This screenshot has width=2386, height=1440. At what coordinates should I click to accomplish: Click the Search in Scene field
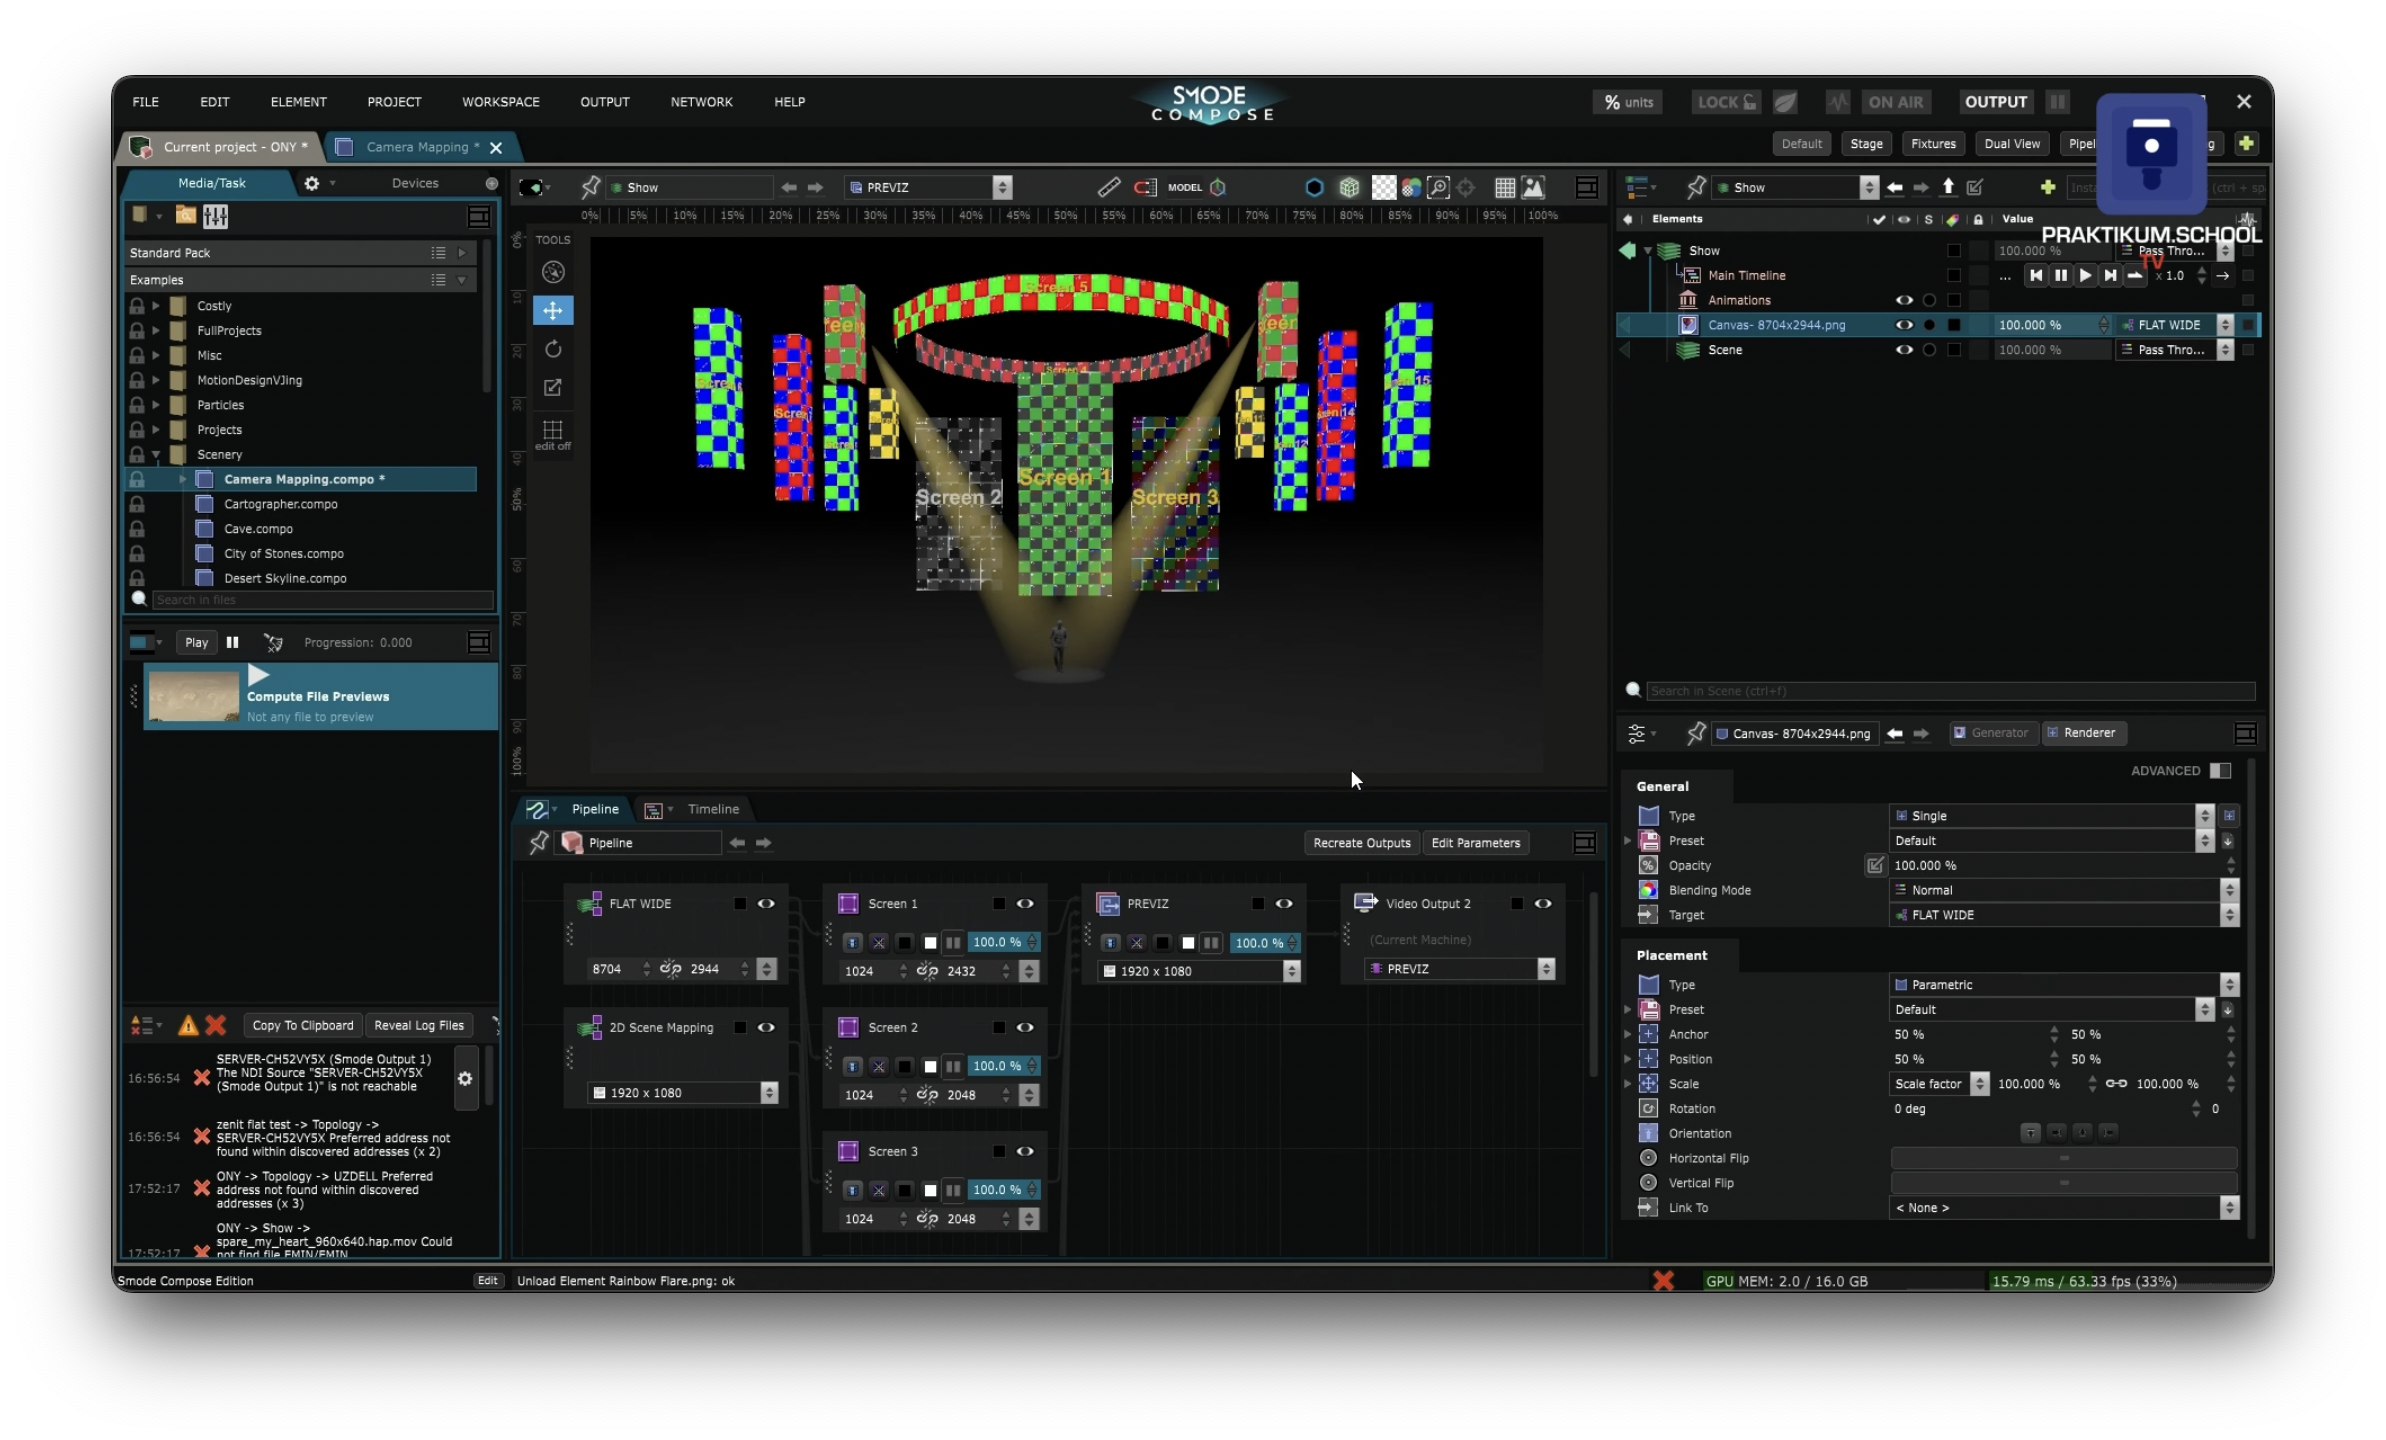(x=1950, y=691)
